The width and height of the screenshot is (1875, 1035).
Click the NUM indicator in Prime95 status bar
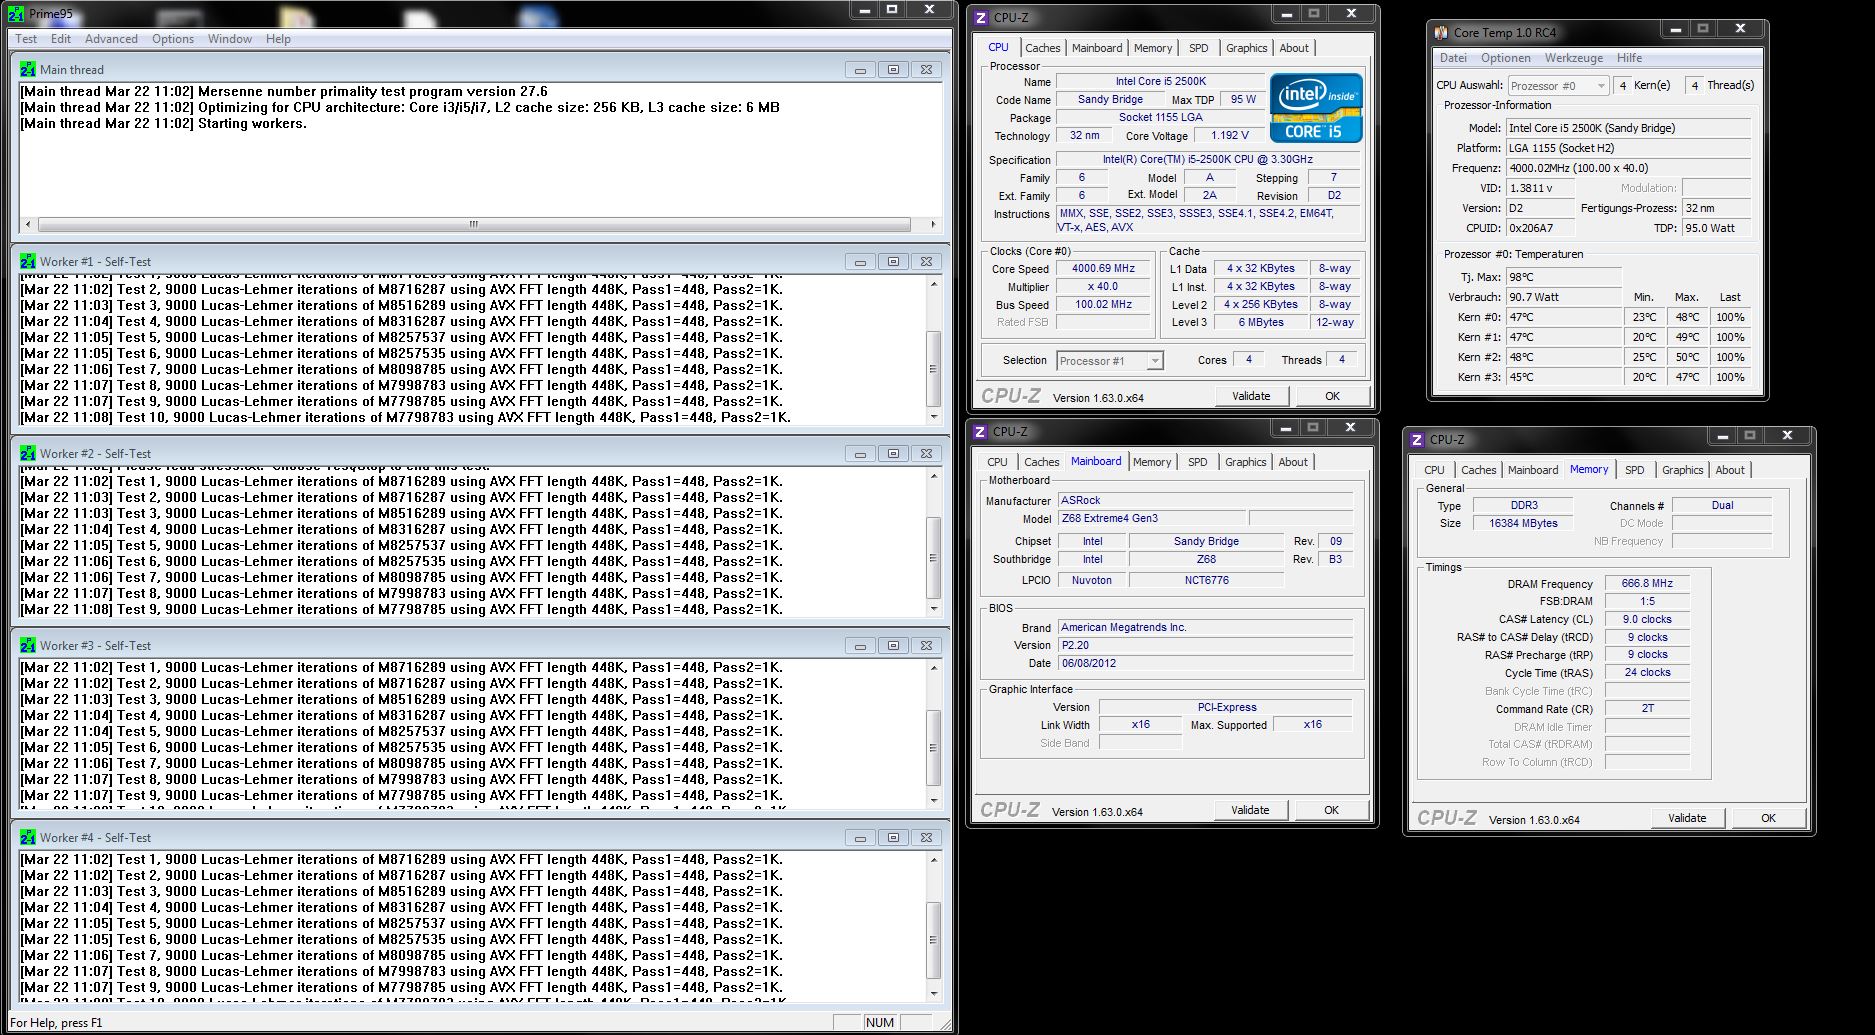point(880,1022)
